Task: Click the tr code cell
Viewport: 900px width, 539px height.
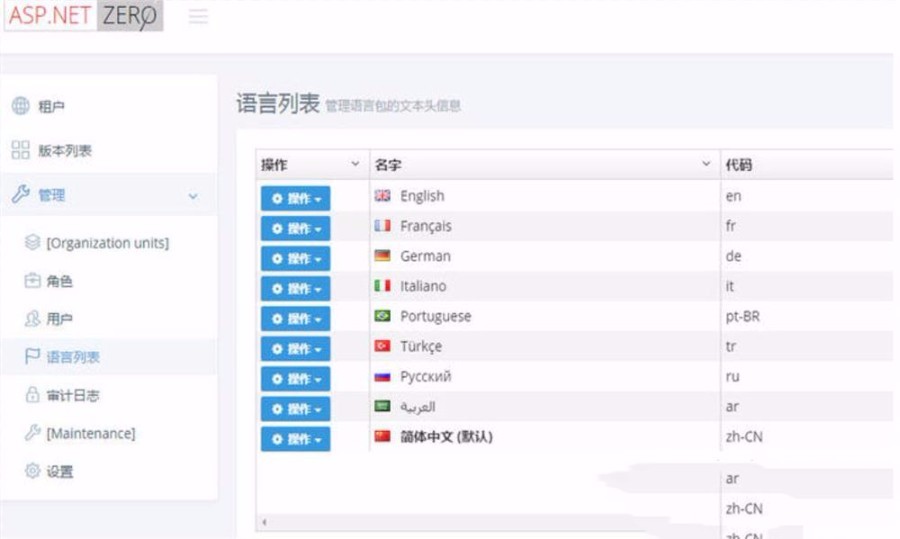Action: [730, 346]
